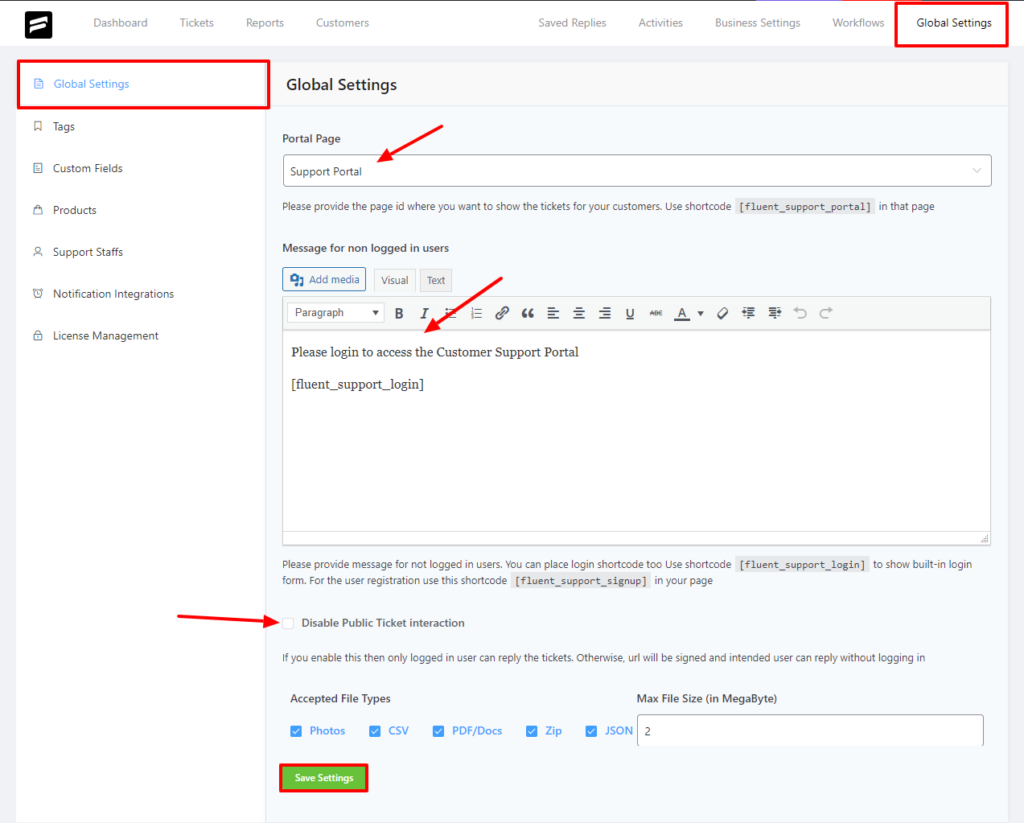The height and width of the screenshot is (823, 1024).
Task: Click the Support Staffs person icon
Action: point(38,251)
